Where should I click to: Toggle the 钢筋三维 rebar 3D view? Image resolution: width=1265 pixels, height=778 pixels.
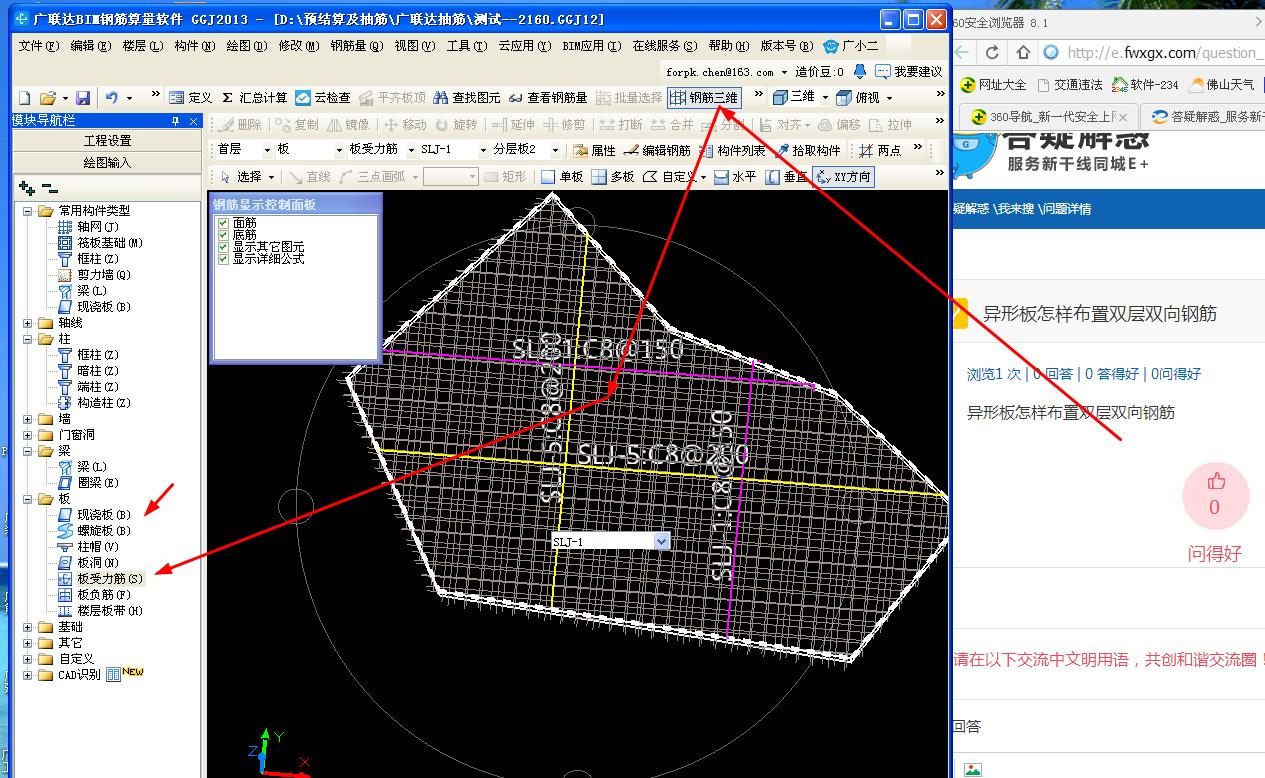coord(704,97)
